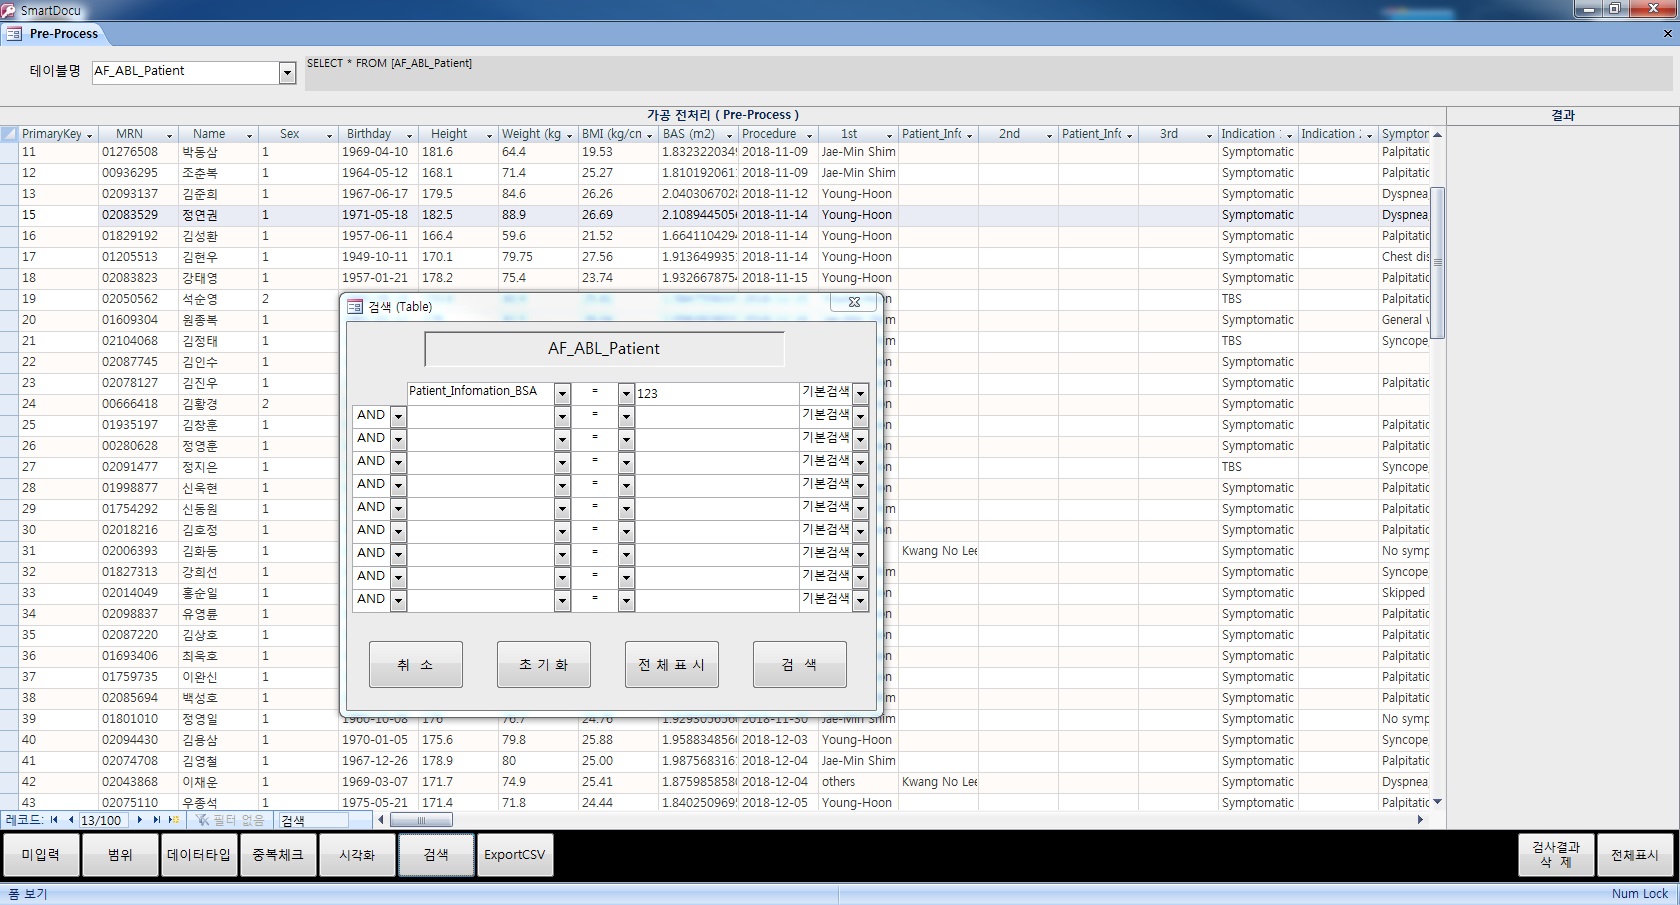The height and width of the screenshot is (905, 1680).
Task: Go to first record navigation arrow
Action: [x=54, y=820]
